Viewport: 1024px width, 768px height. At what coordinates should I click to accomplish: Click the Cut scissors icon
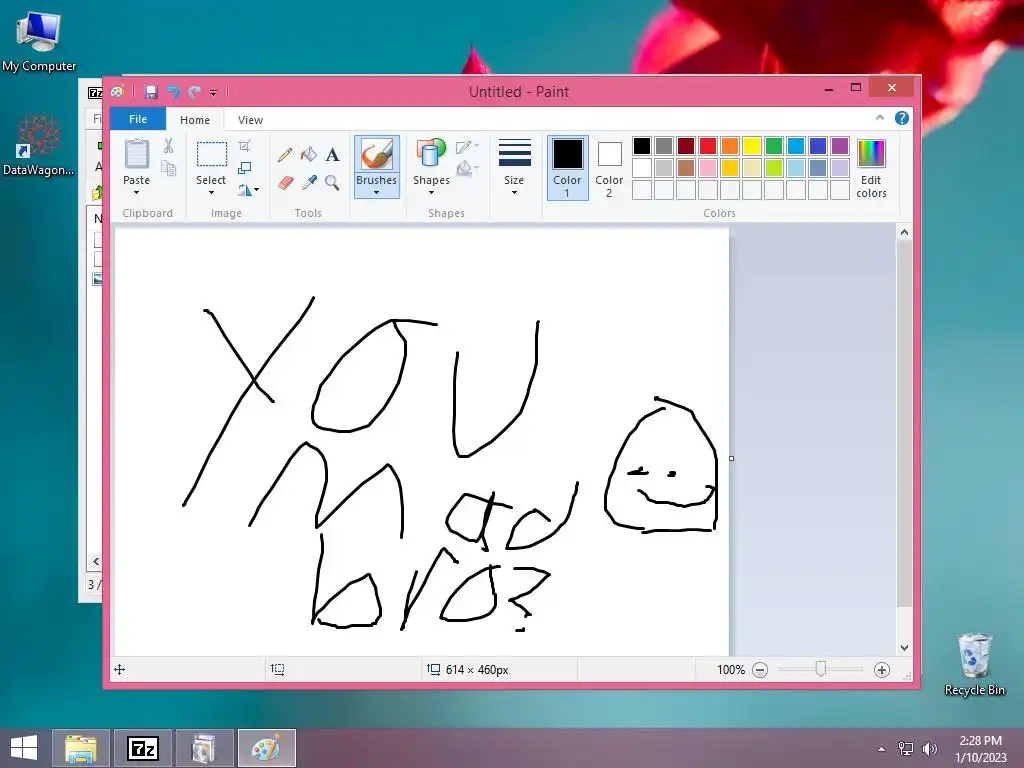pos(168,146)
